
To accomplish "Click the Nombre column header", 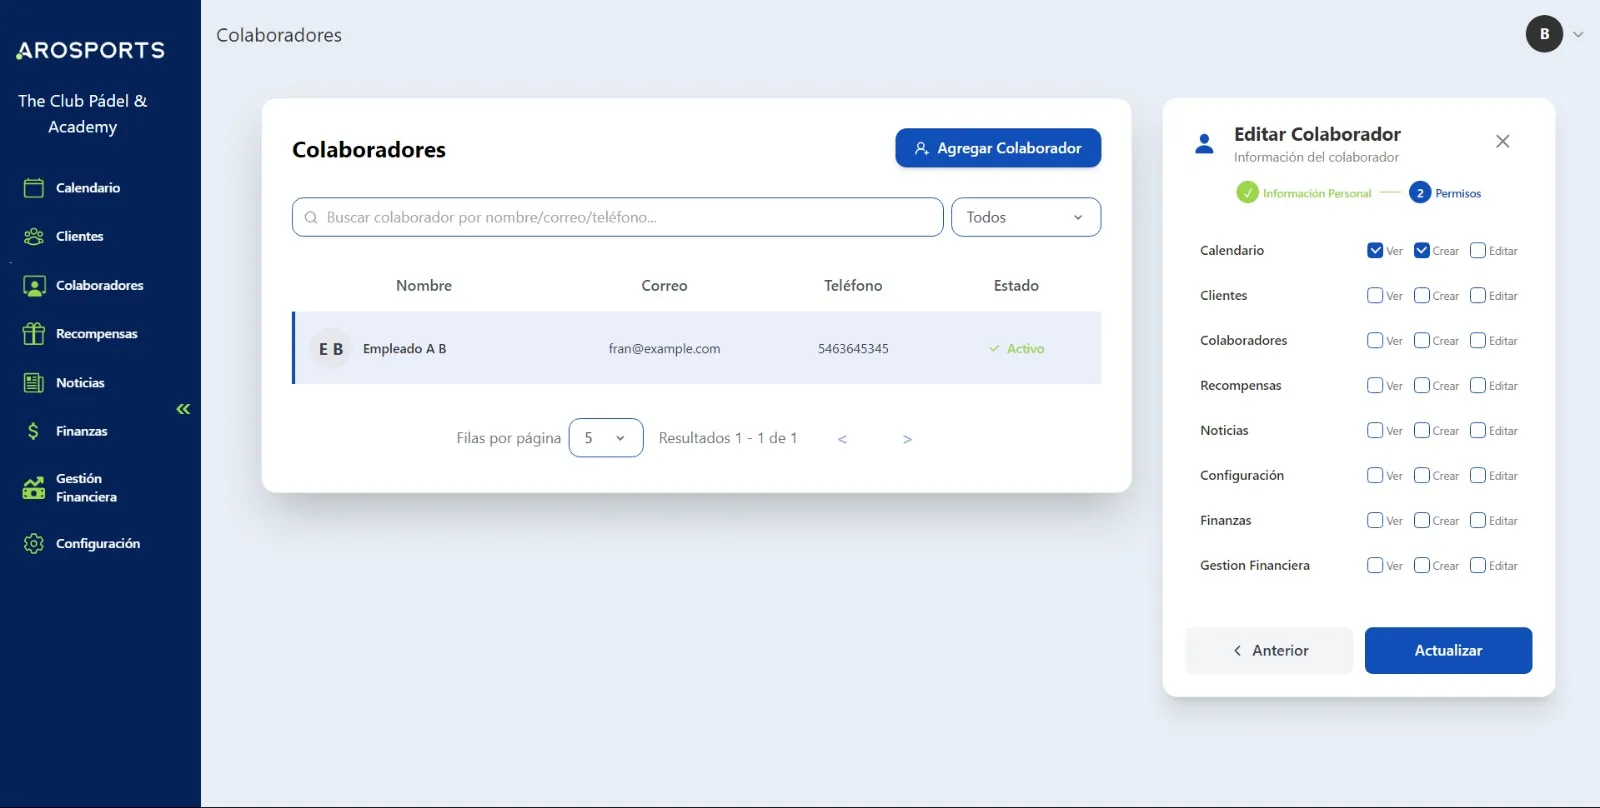I will click(x=424, y=286).
